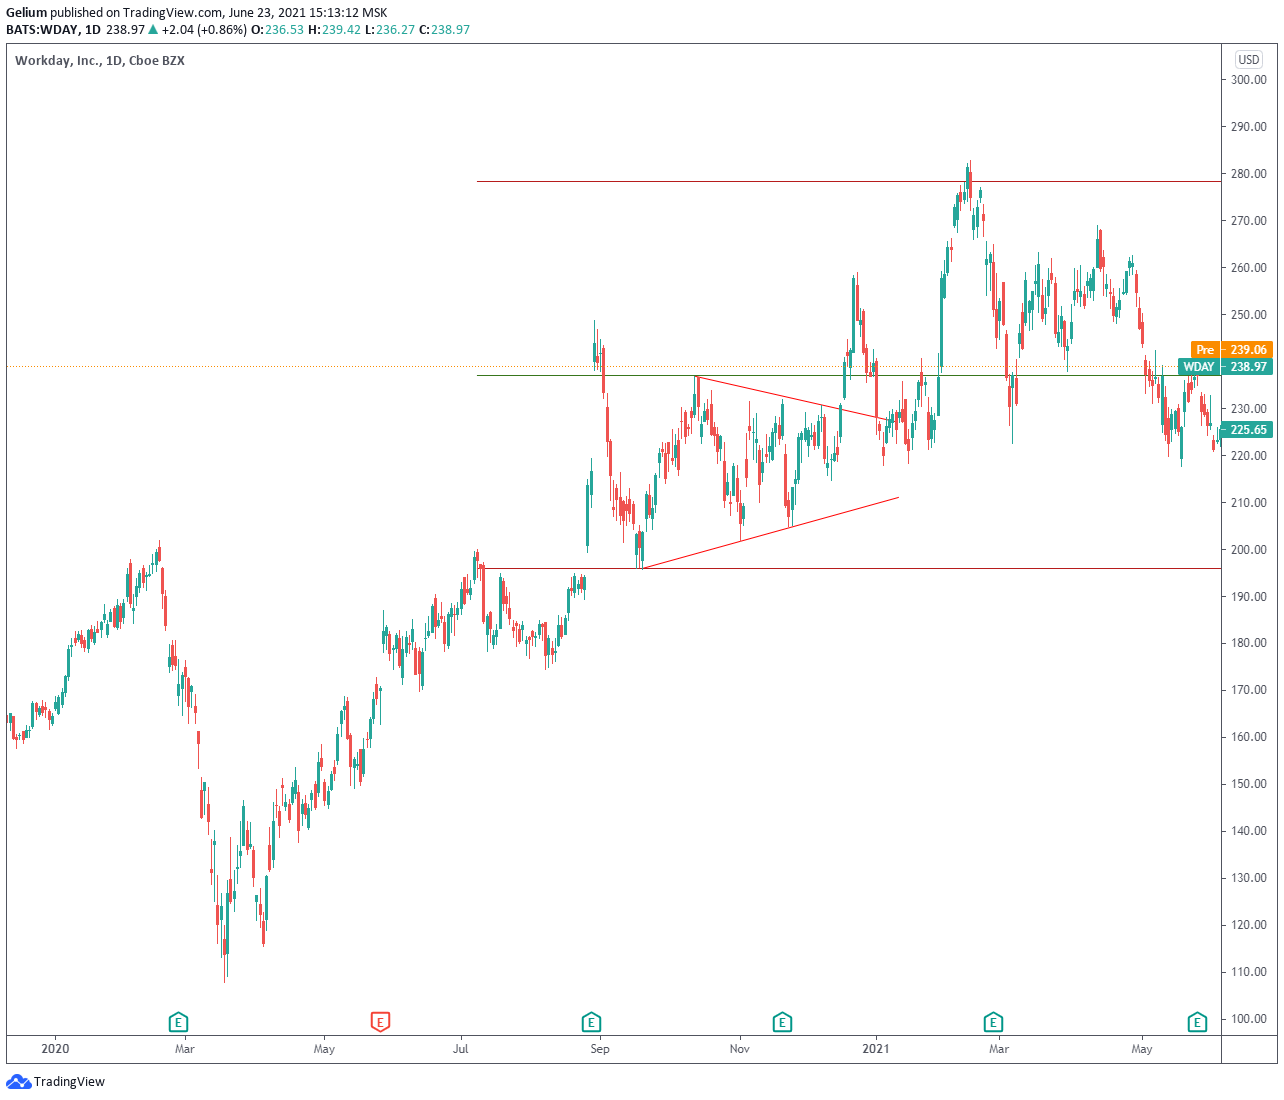Click the 250.00 price axis label
This screenshot has width=1284, height=1100.
1249,315
